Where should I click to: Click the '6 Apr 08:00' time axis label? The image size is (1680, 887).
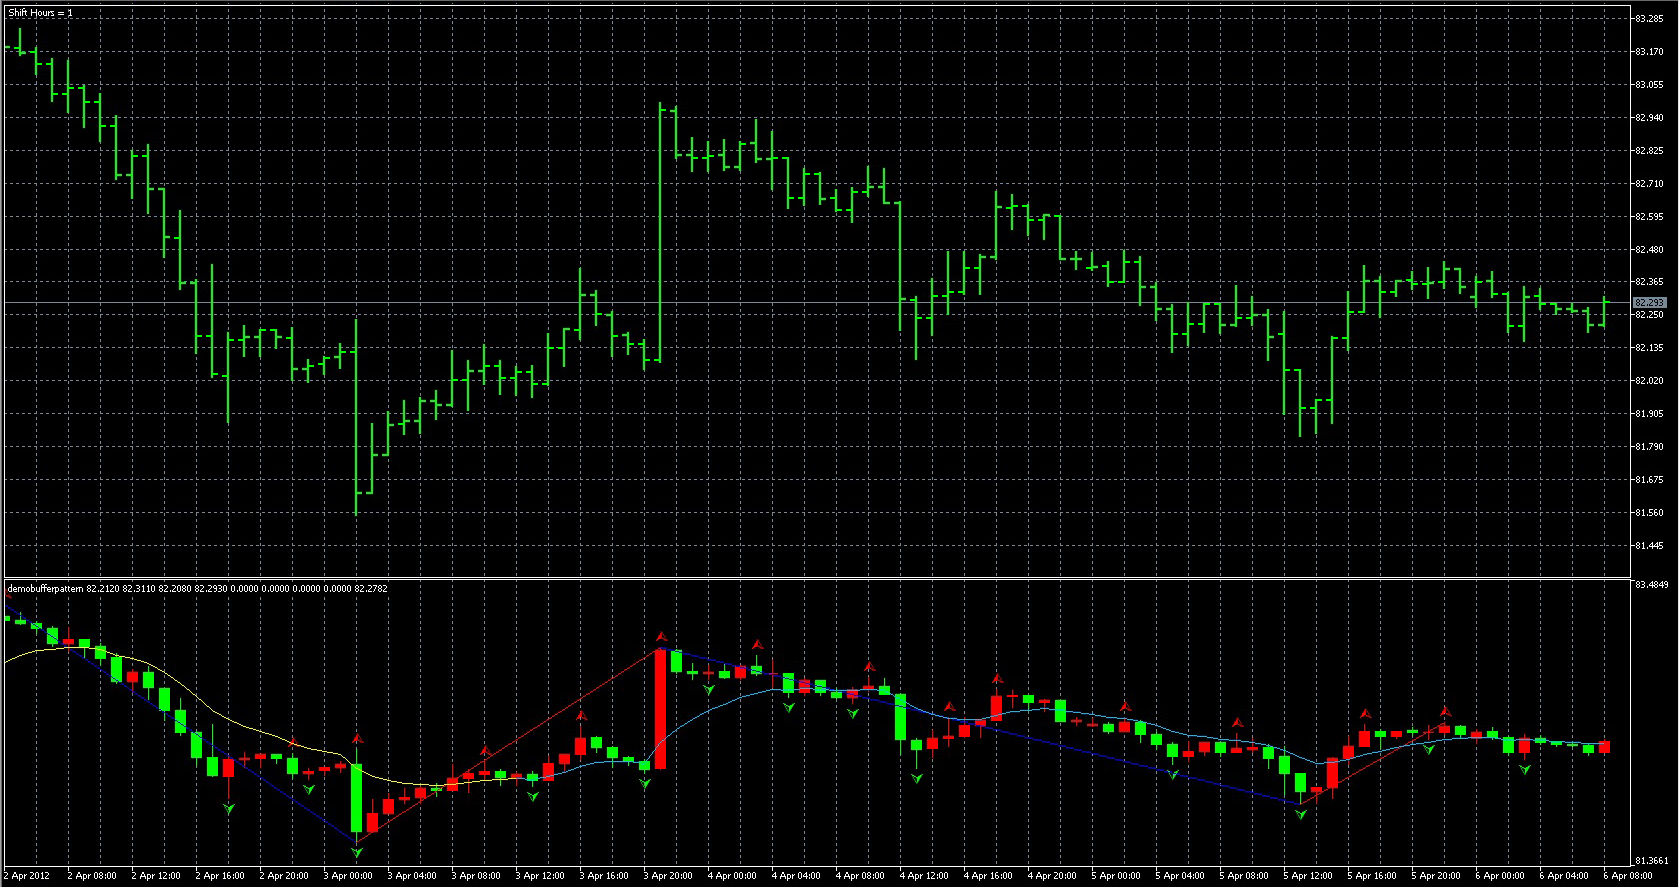coord(1628,876)
